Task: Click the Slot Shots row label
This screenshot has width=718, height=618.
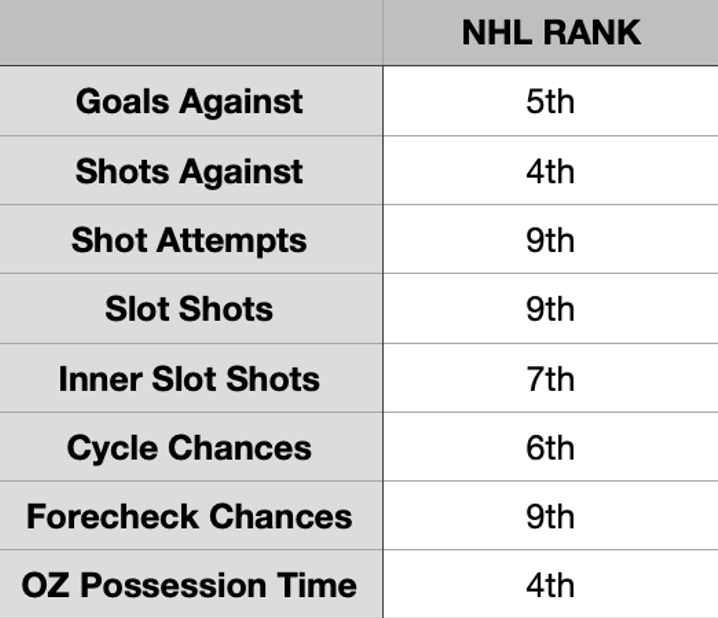Action: 189,309
